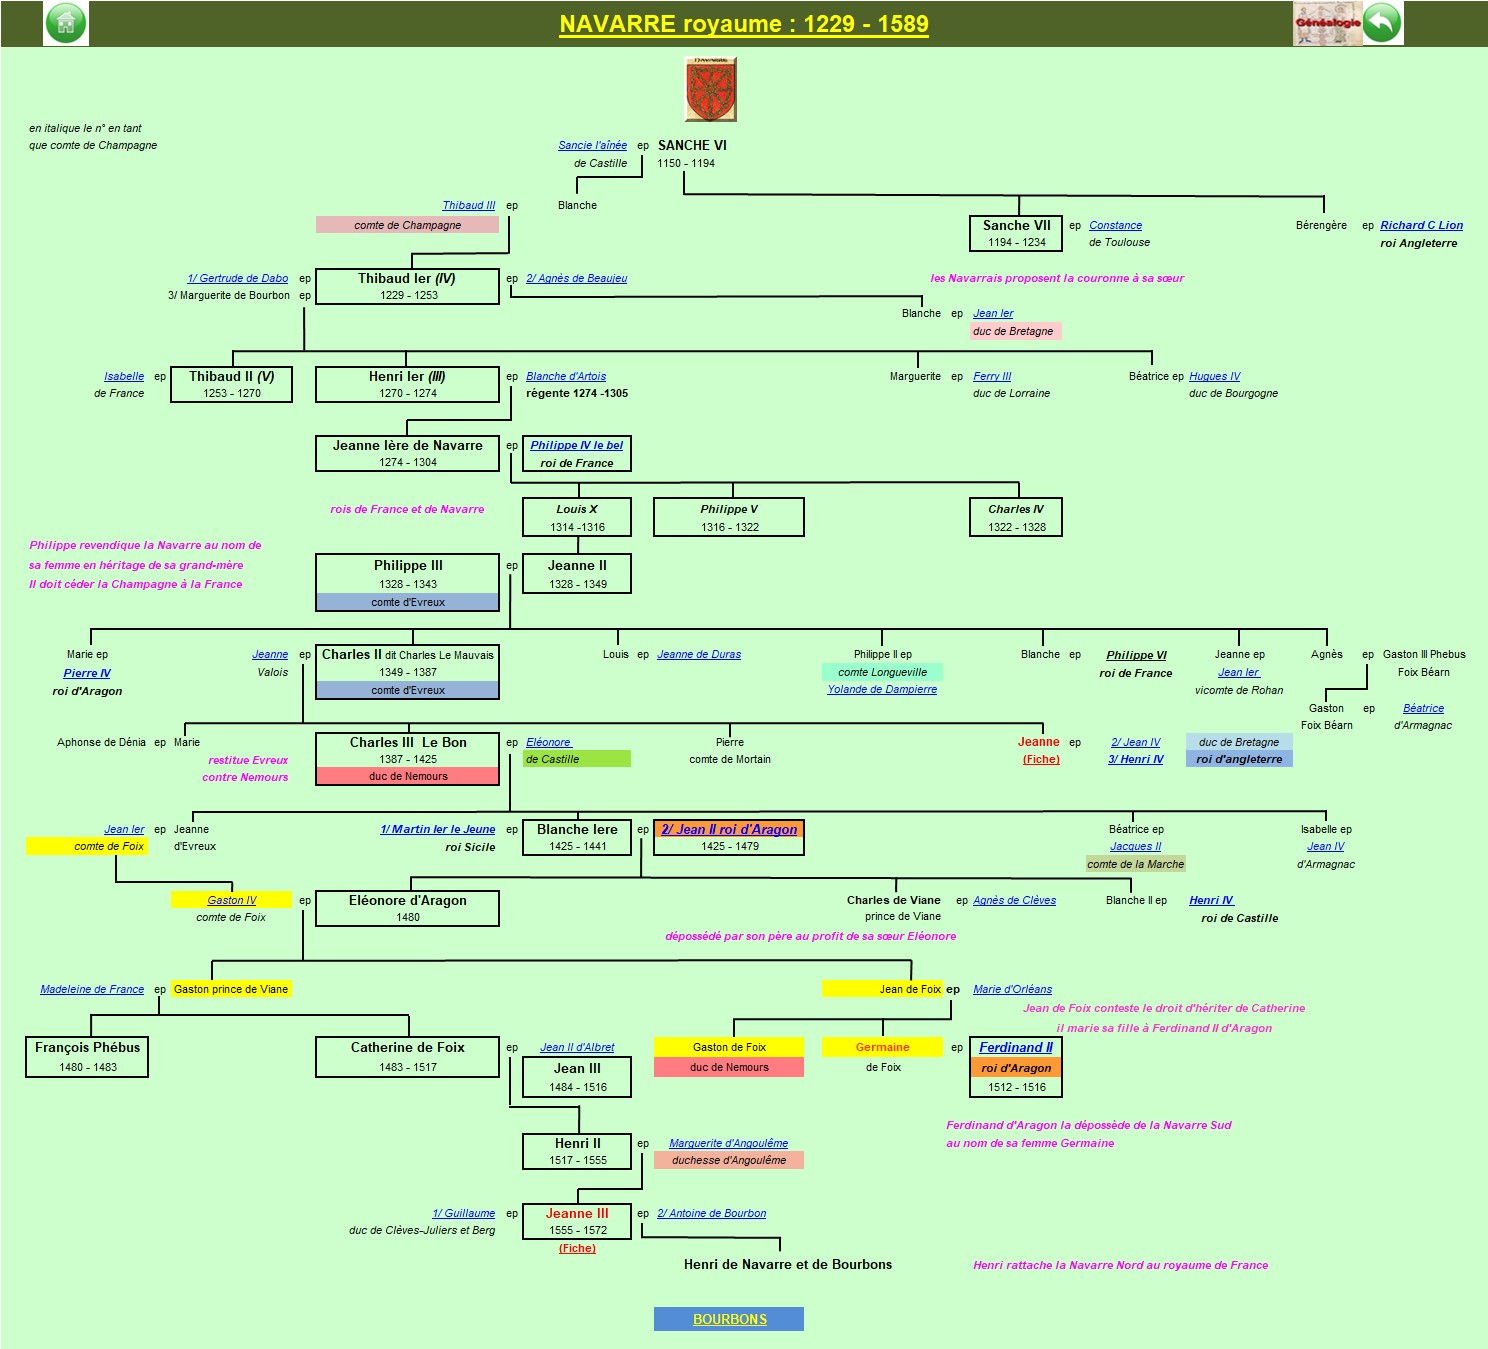Click the page title NAVARRE royaume
This screenshot has width=1488, height=1349.
[x=744, y=24]
